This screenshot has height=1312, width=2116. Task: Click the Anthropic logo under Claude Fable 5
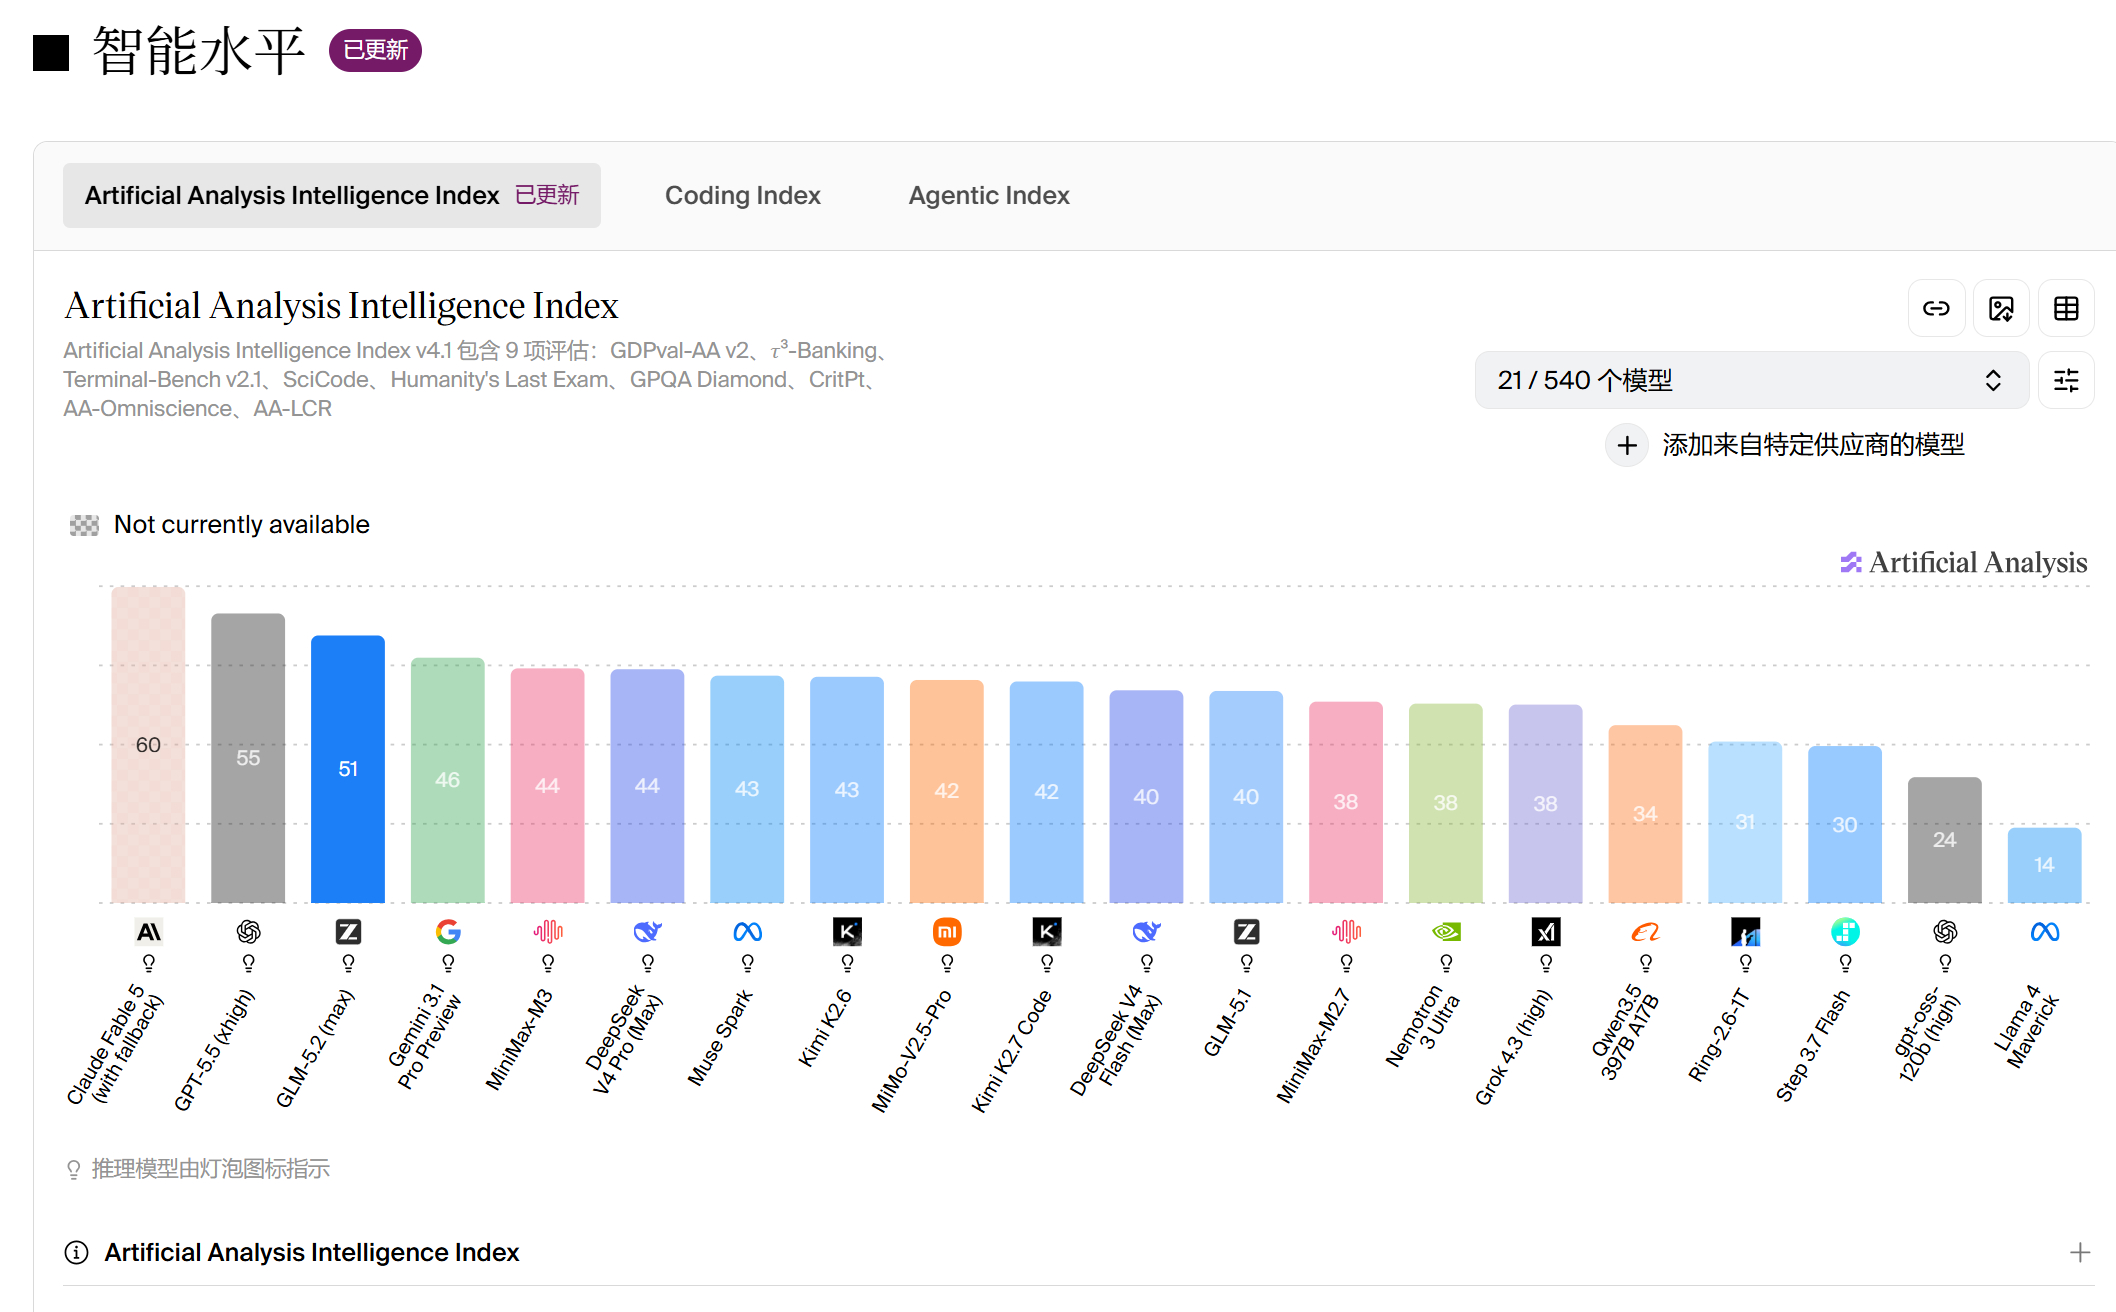(x=148, y=932)
